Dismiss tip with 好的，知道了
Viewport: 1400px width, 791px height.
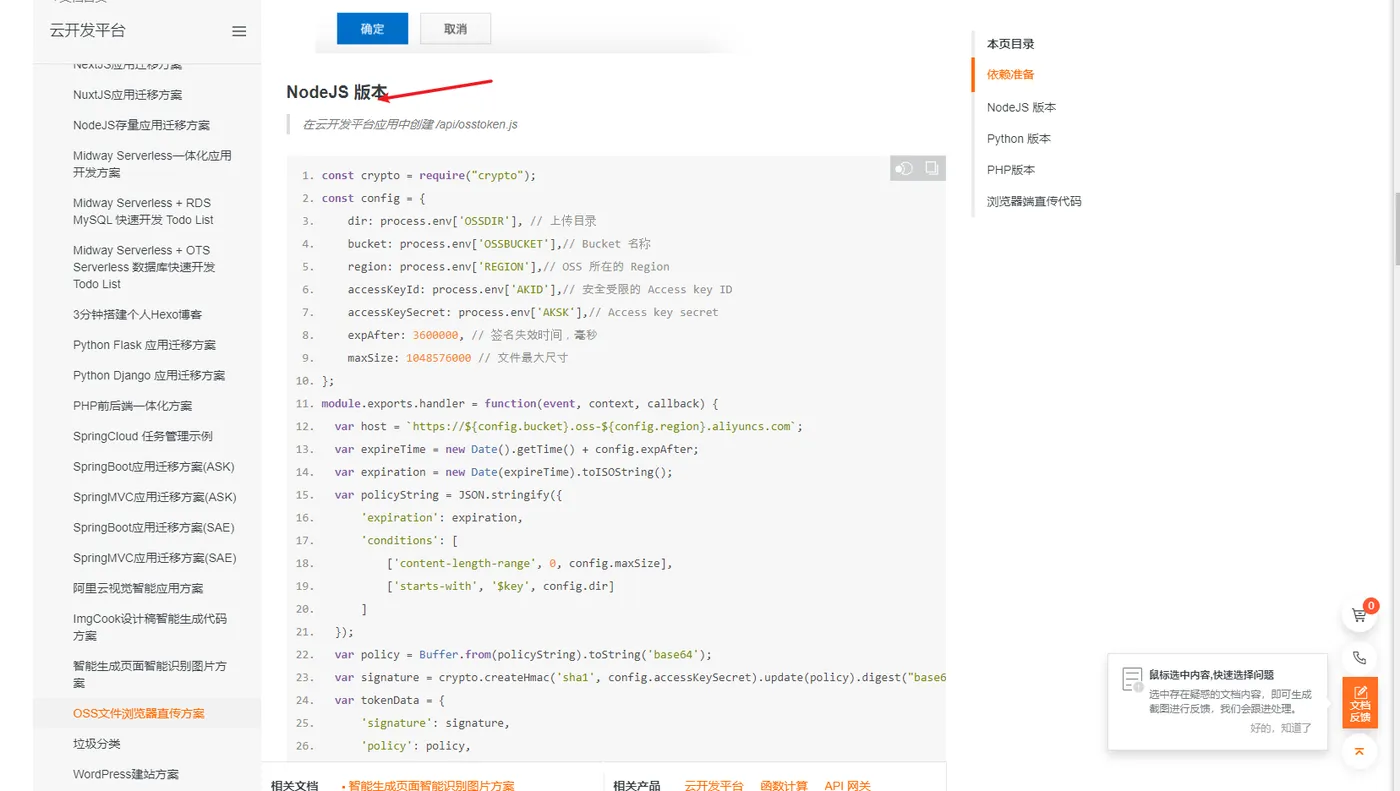tap(1281, 728)
